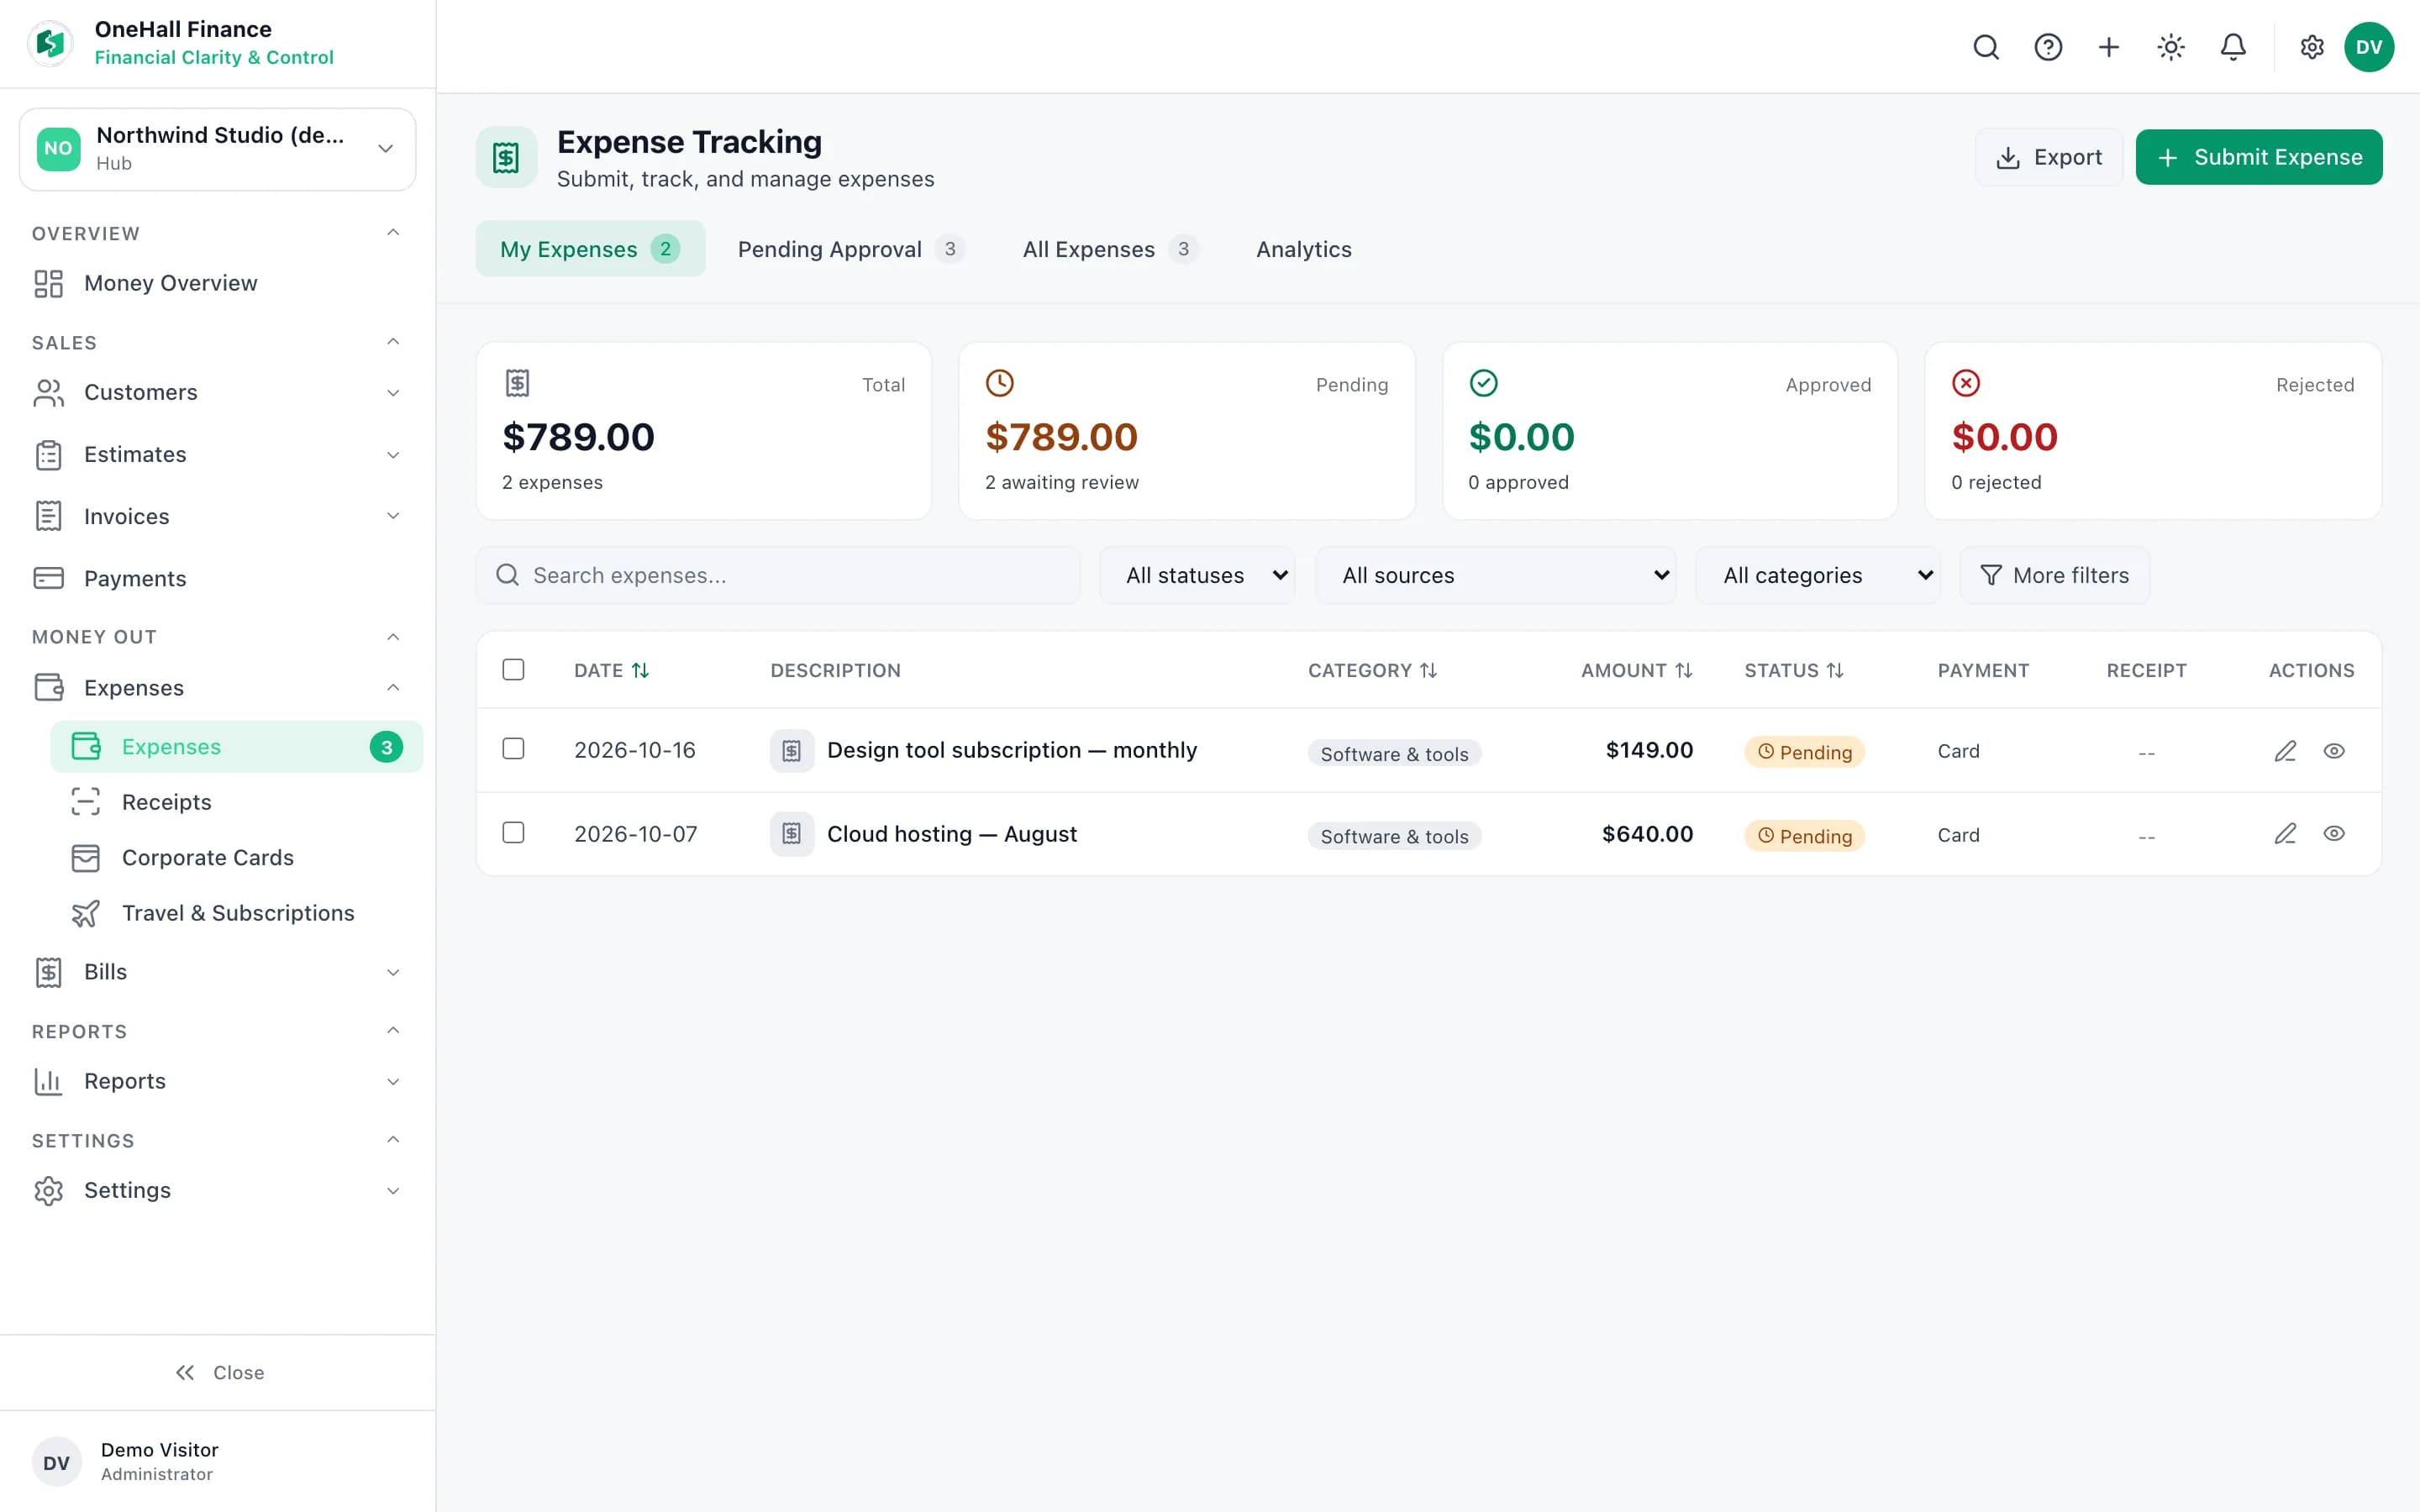Focus the Search expenses field
Screen dimensions: 2420x1512
click(x=778, y=575)
